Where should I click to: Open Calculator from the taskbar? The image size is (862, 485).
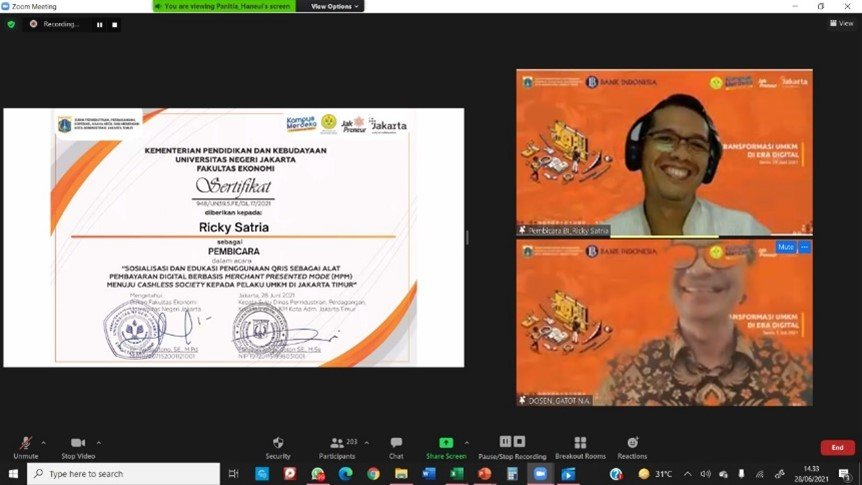(x=512, y=473)
